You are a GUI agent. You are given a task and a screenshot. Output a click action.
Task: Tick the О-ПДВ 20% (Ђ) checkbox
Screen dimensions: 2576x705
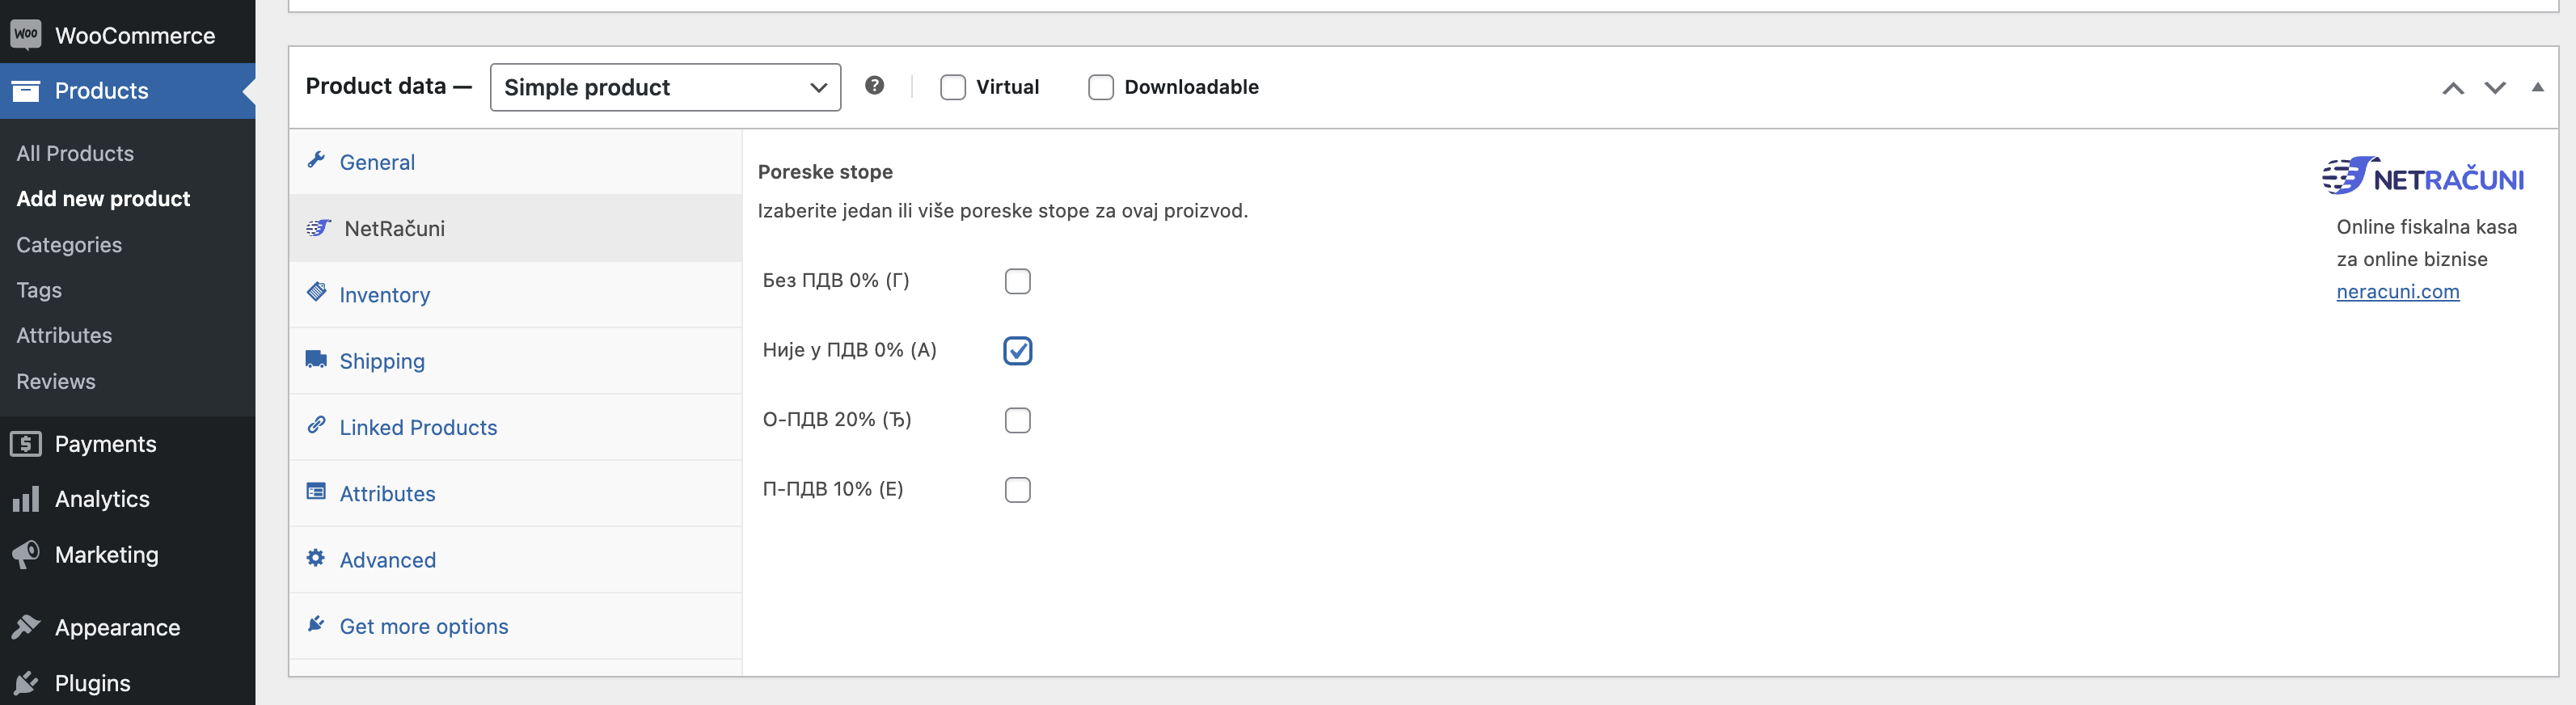pyautogui.click(x=1017, y=420)
